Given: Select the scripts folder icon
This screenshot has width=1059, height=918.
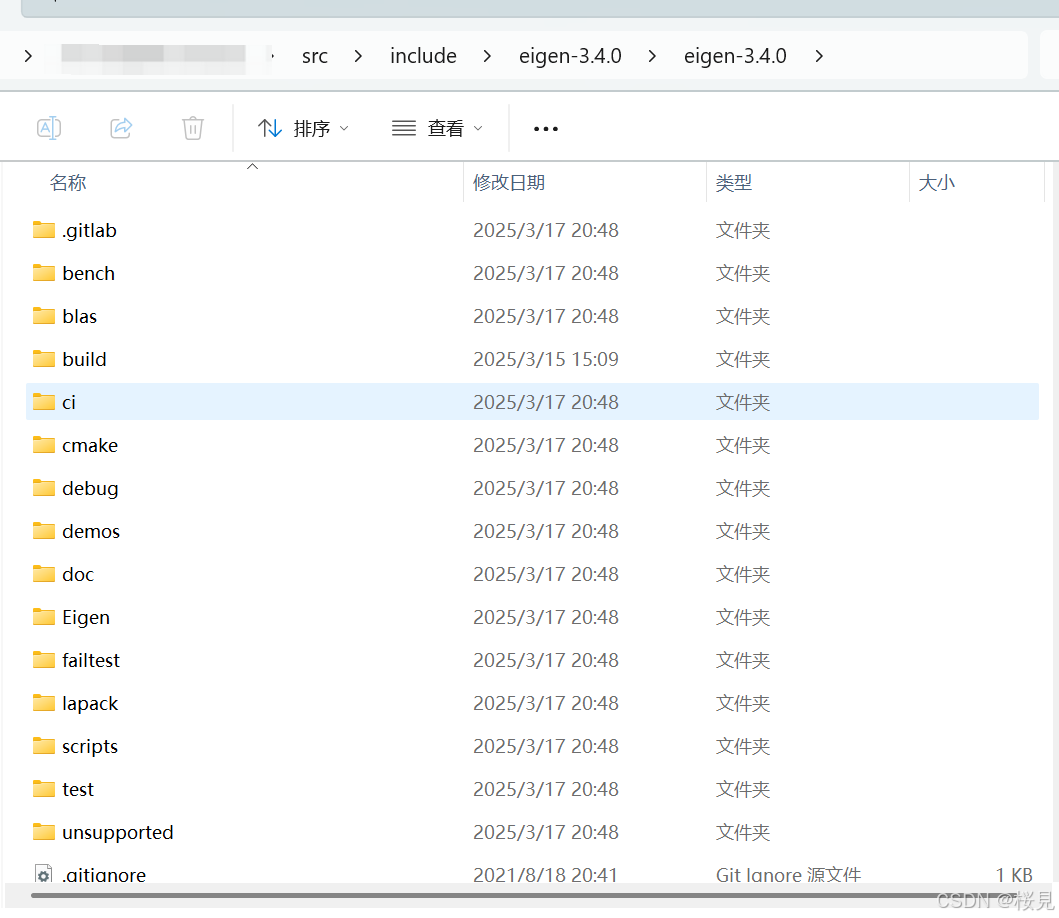Looking at the screenshot, I should (44, 746).
